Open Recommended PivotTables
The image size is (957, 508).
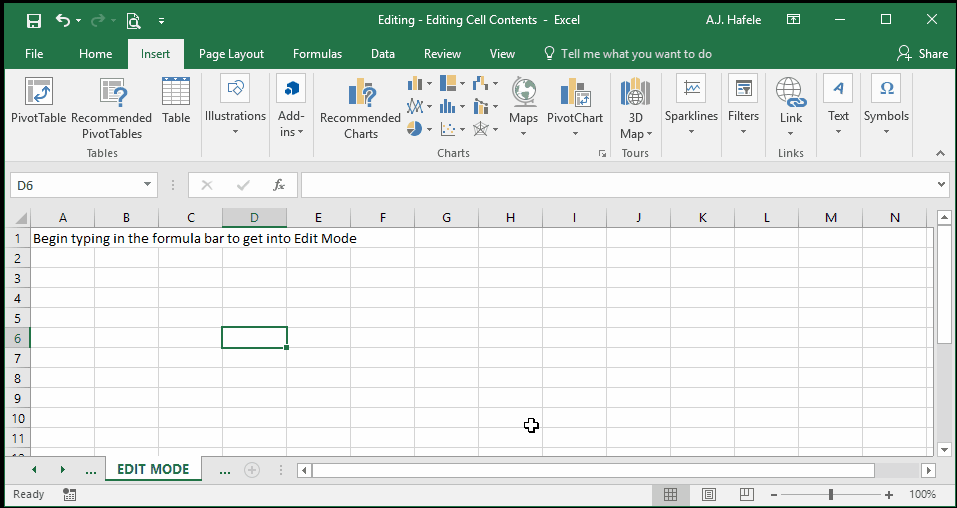[112, 109]
